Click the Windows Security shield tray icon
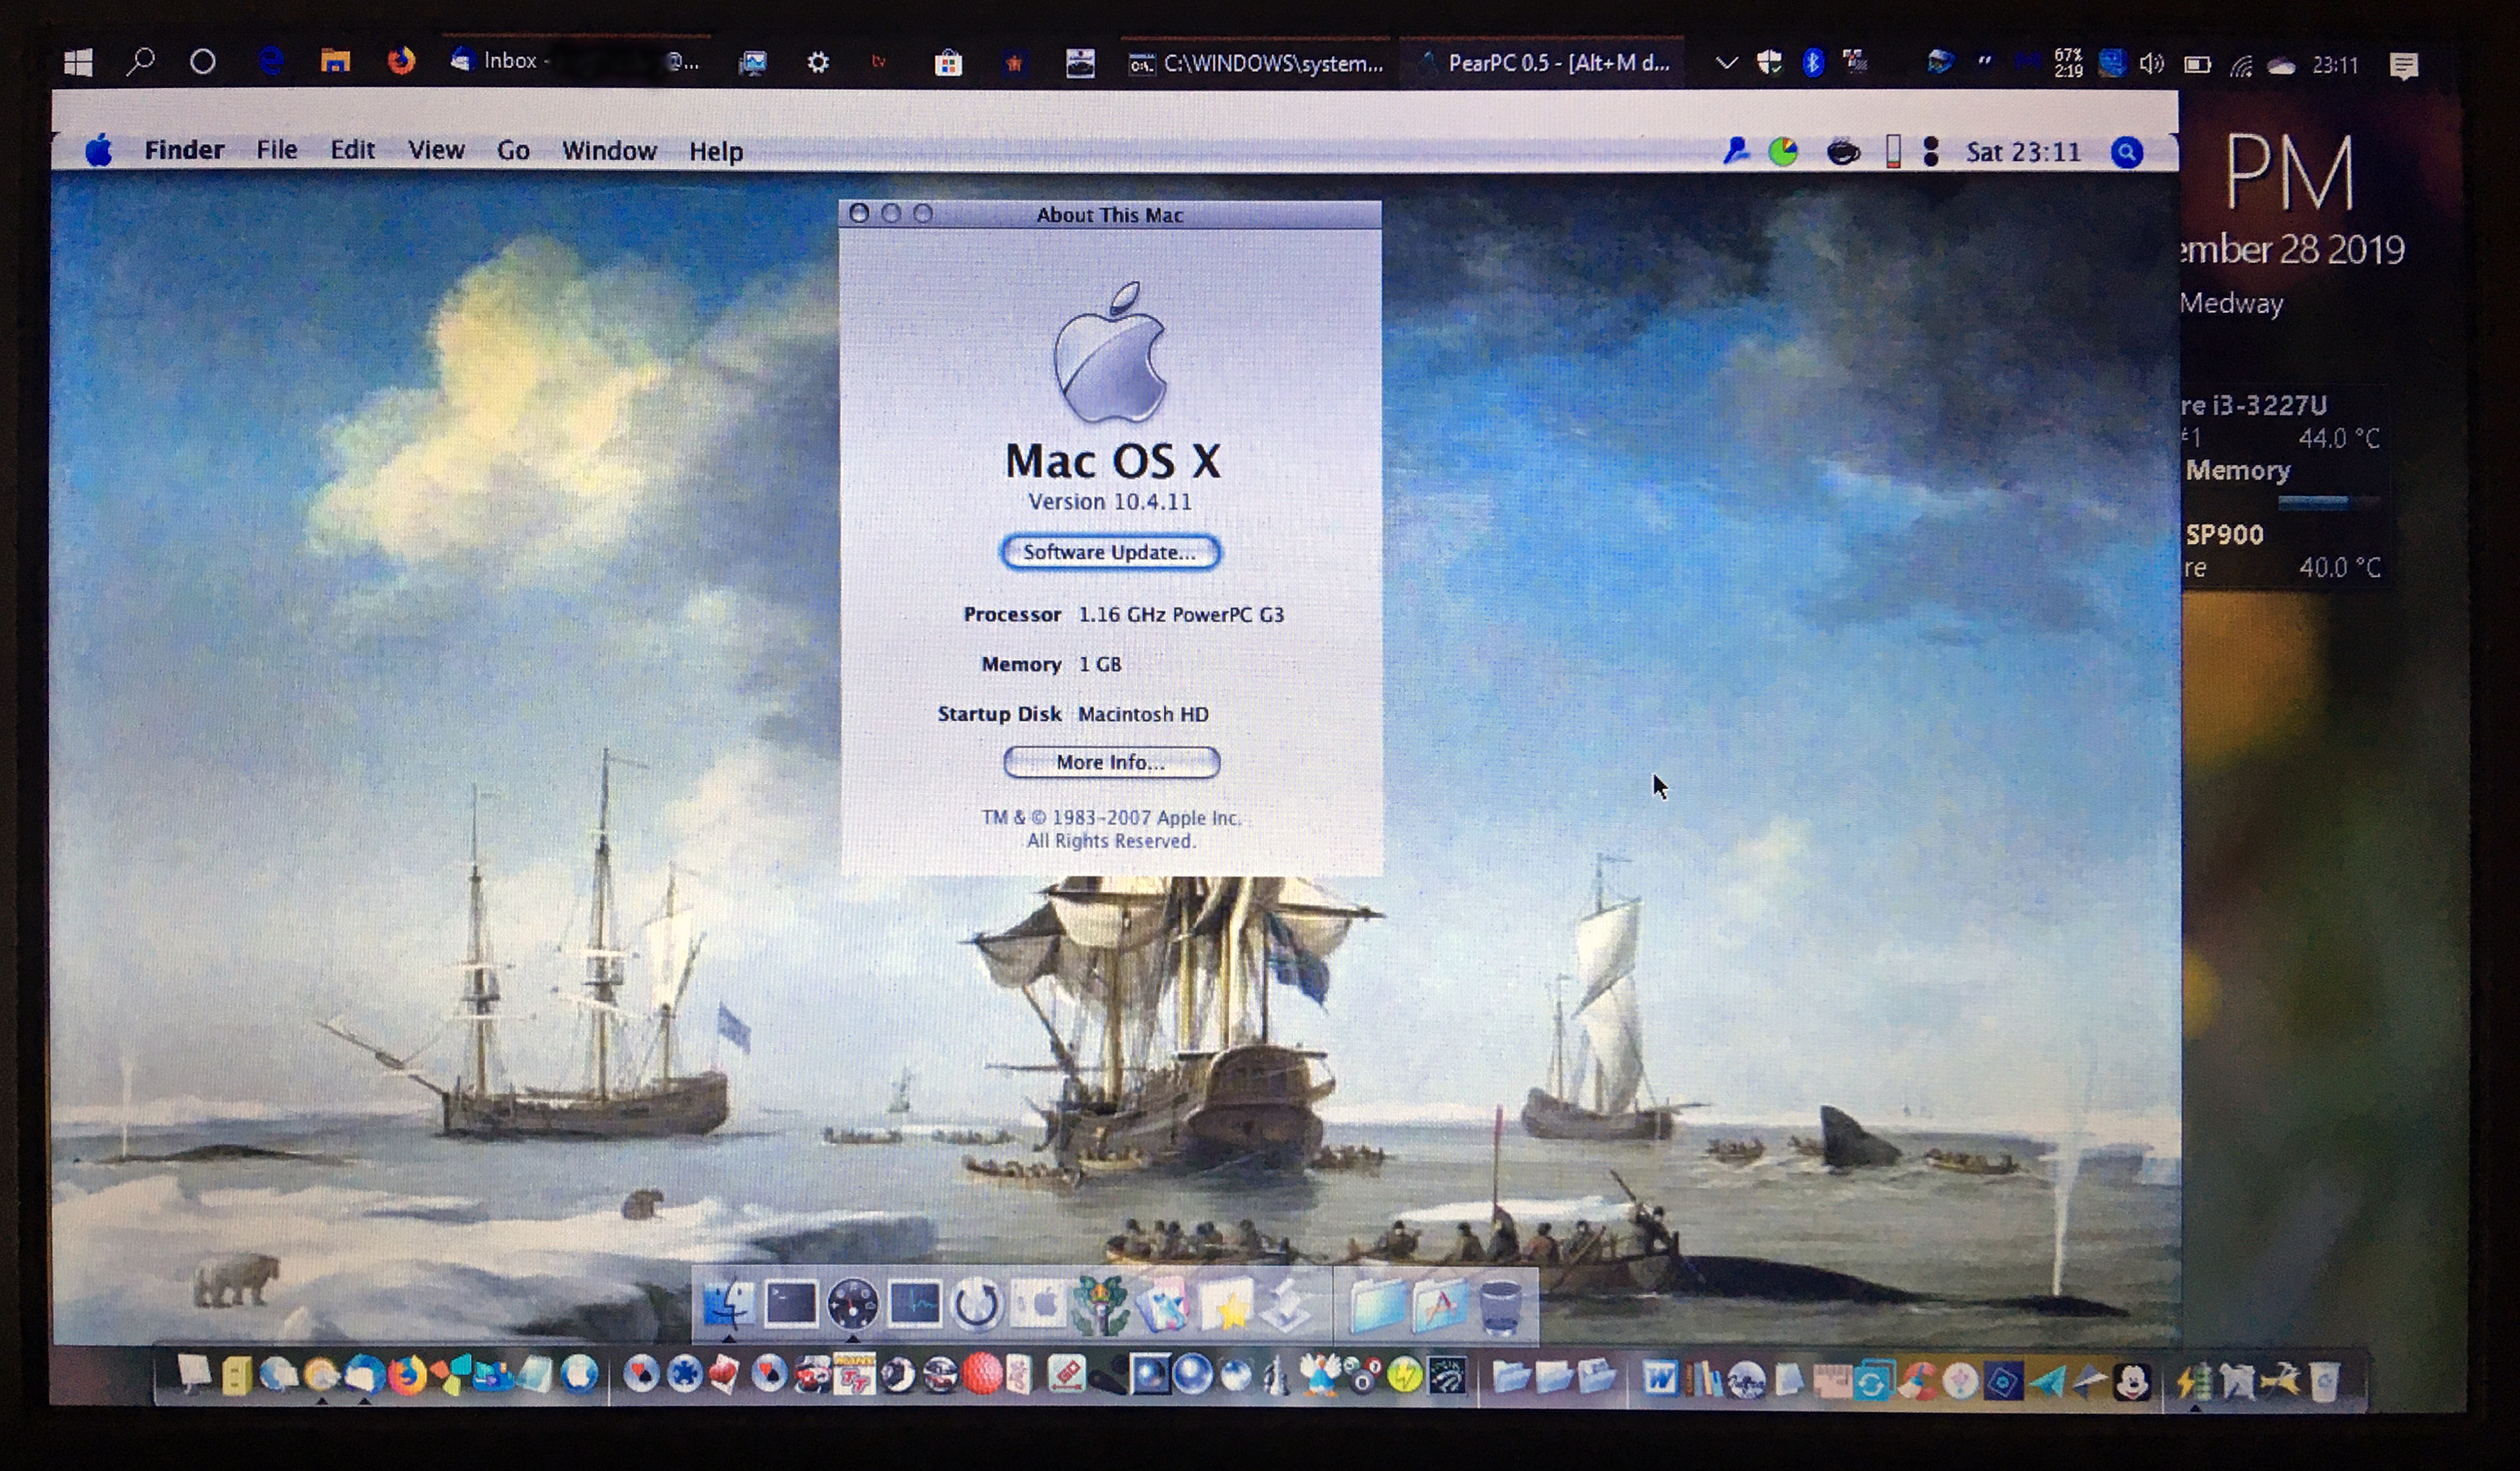This screenshot has height=1471, width=2520. click(1769, 63)
